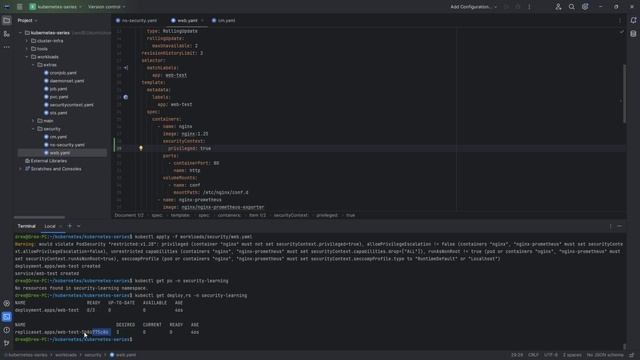Screen dimensions: 640x360
Task: Open kubernetes-series project dropdown
Action: click(x=56, y=7)
